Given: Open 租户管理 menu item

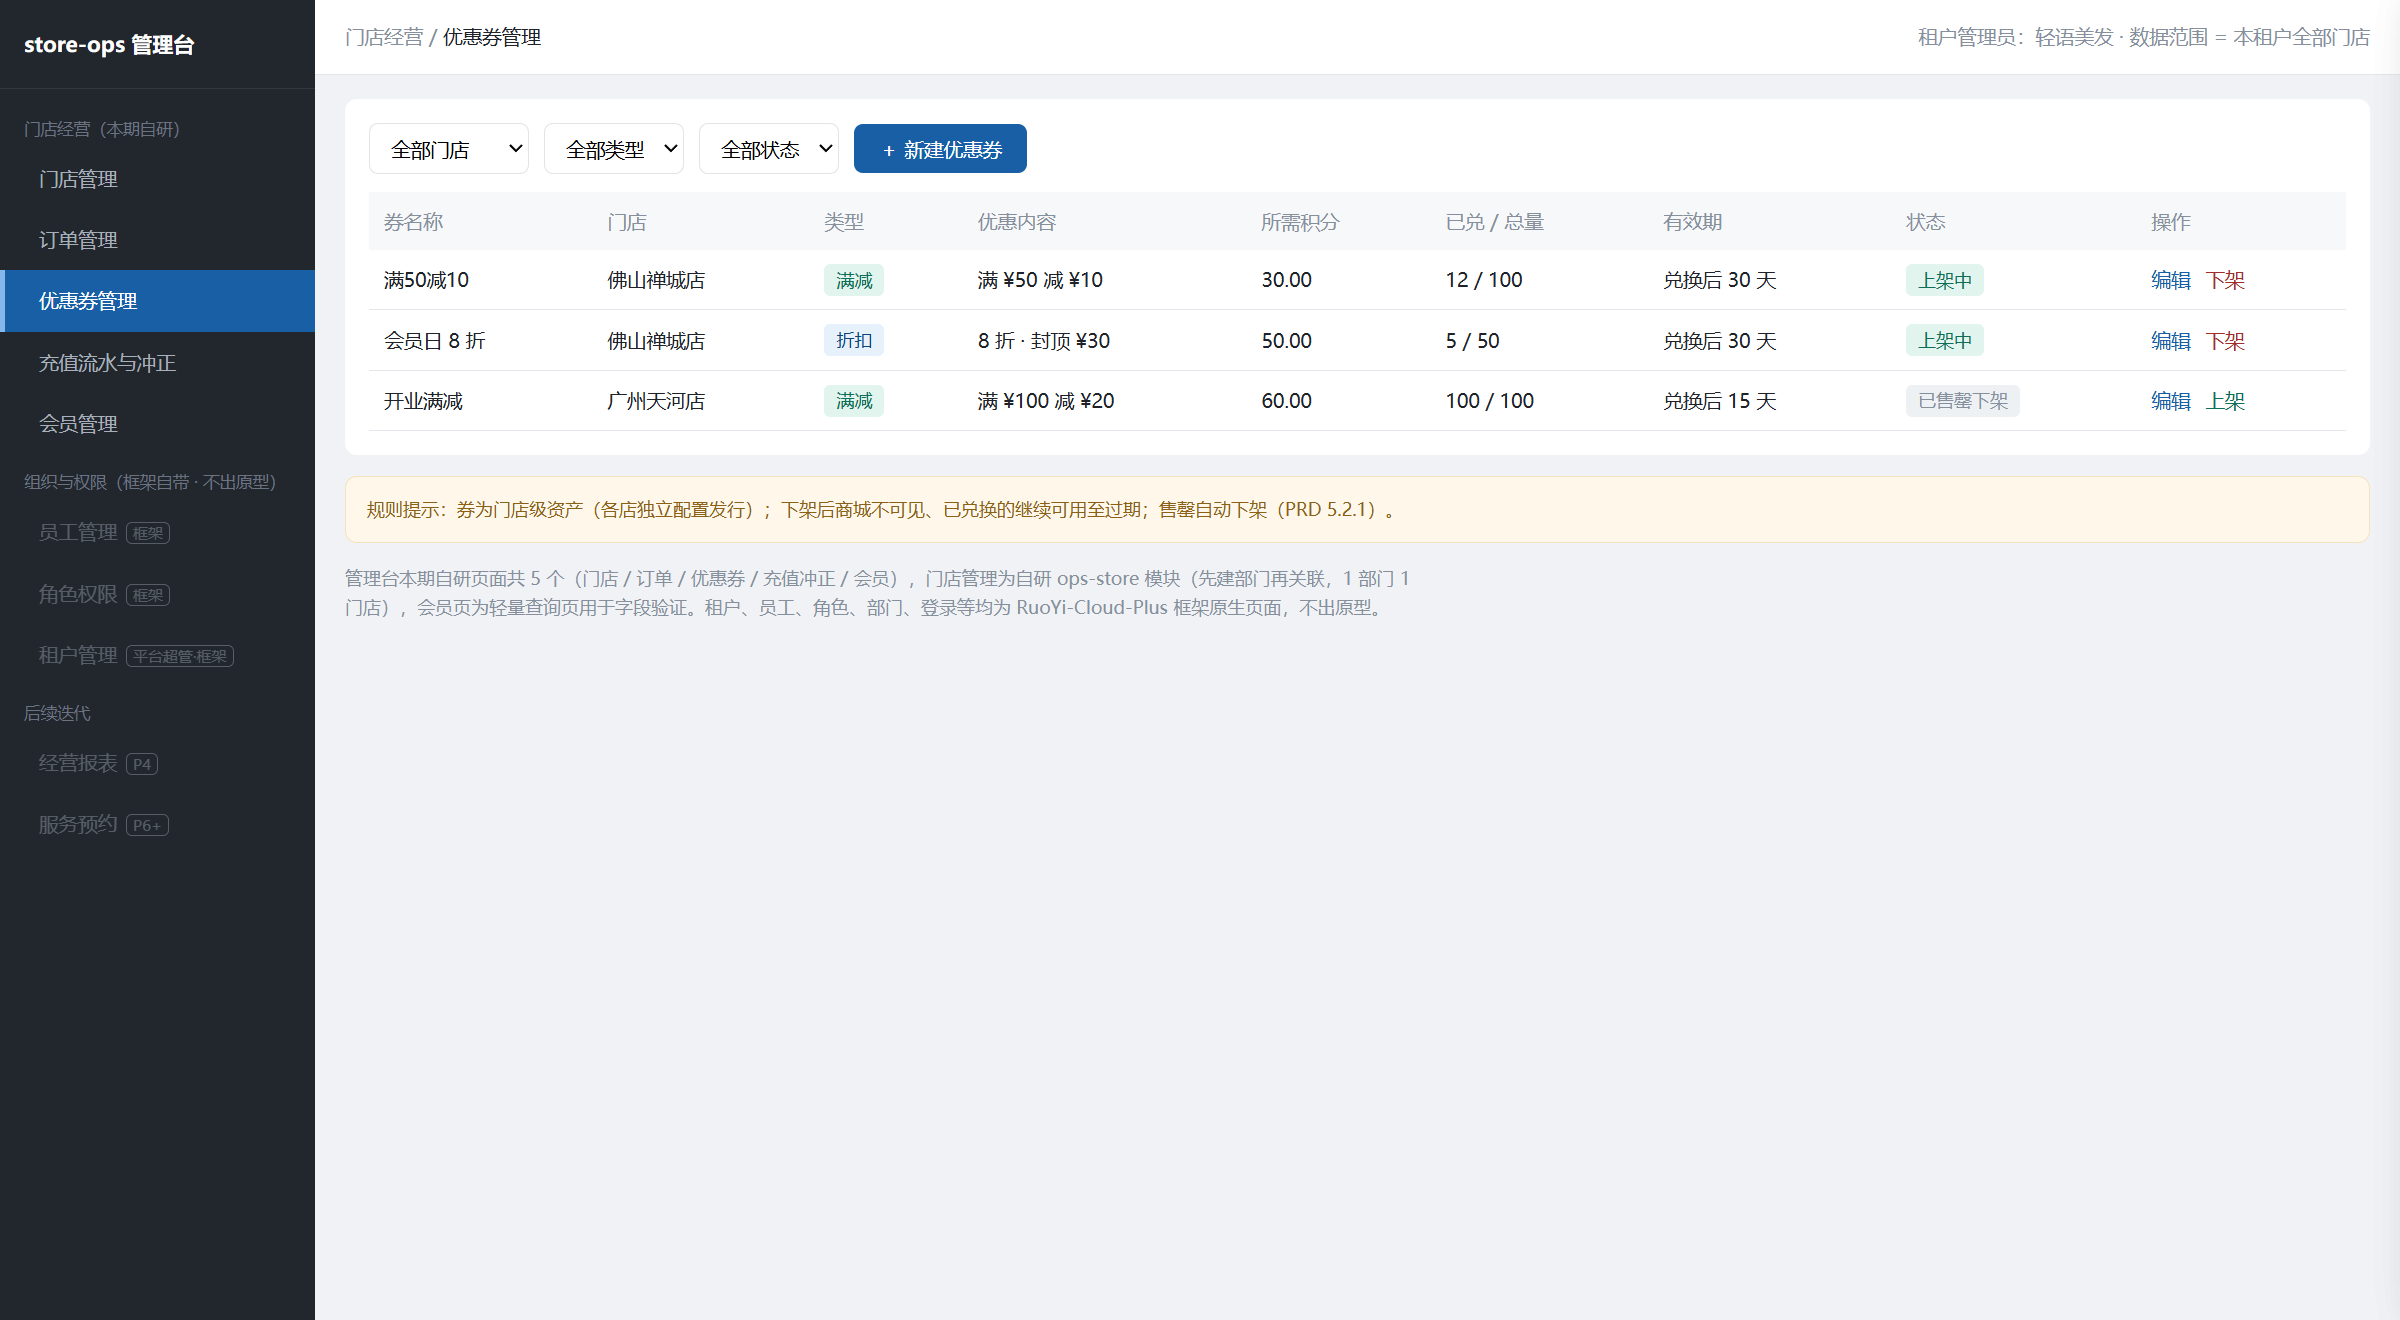Looking at the screenshot, I should 158,656.
